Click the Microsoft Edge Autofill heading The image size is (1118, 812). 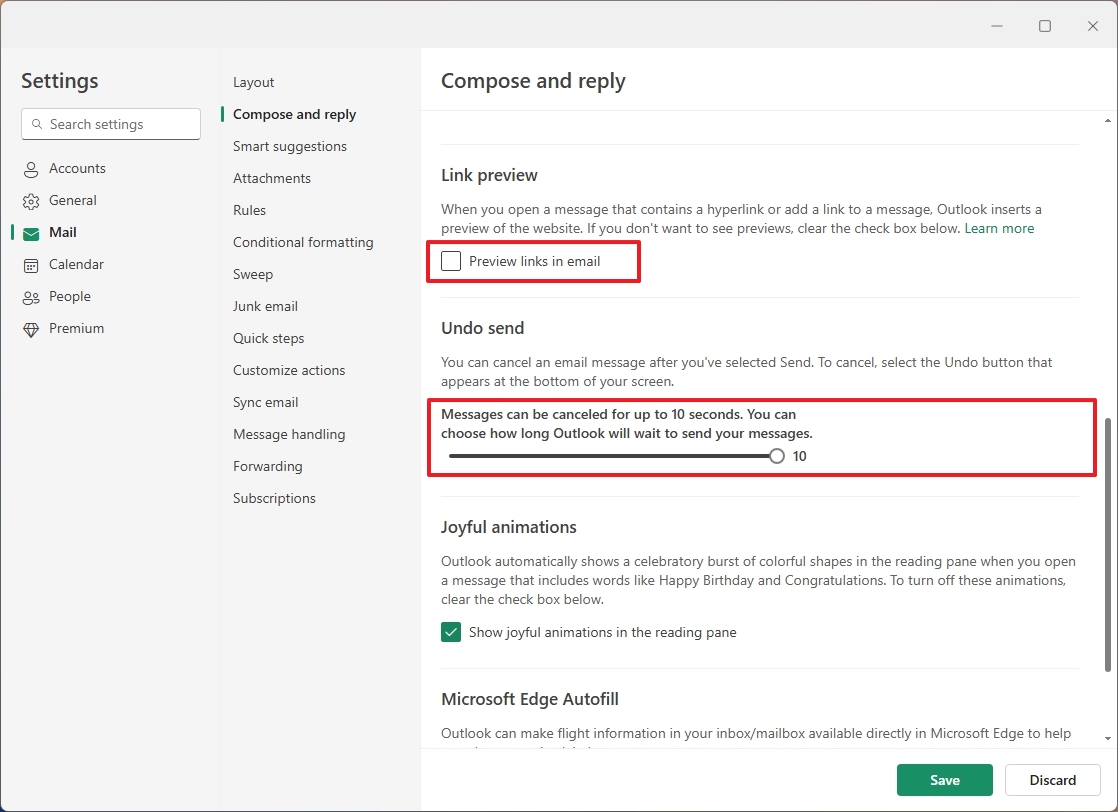click(x=530, y=699)
